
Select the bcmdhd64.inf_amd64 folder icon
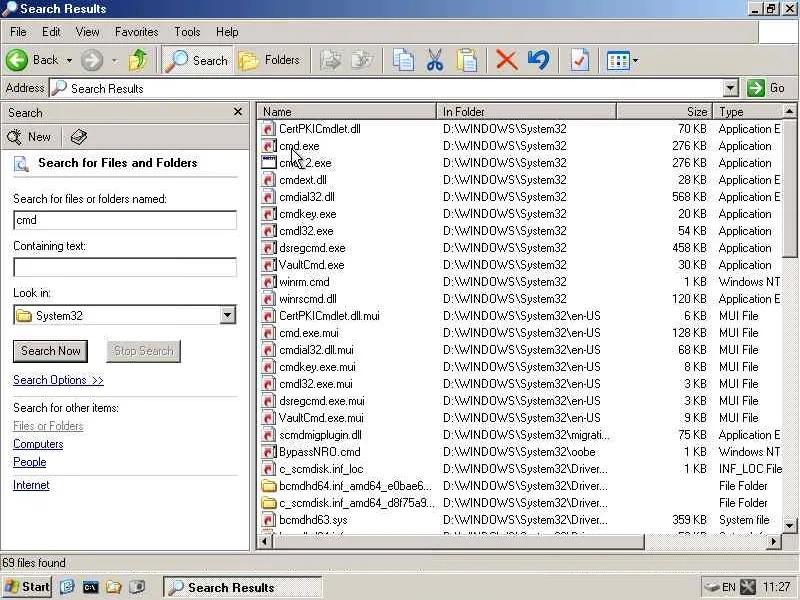click(268, 486)
